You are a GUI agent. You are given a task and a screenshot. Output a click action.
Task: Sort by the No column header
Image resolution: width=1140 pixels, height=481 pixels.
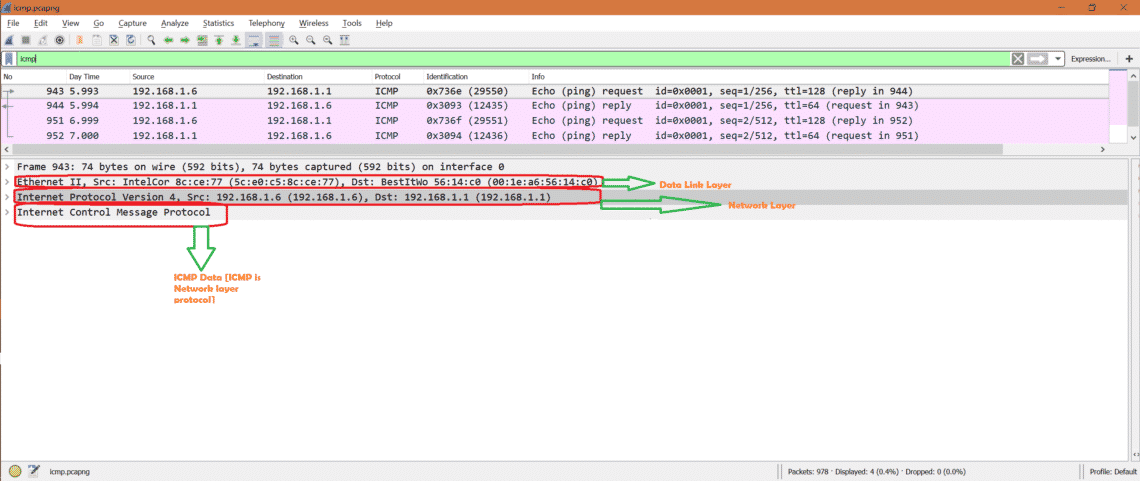coord(33,76)
